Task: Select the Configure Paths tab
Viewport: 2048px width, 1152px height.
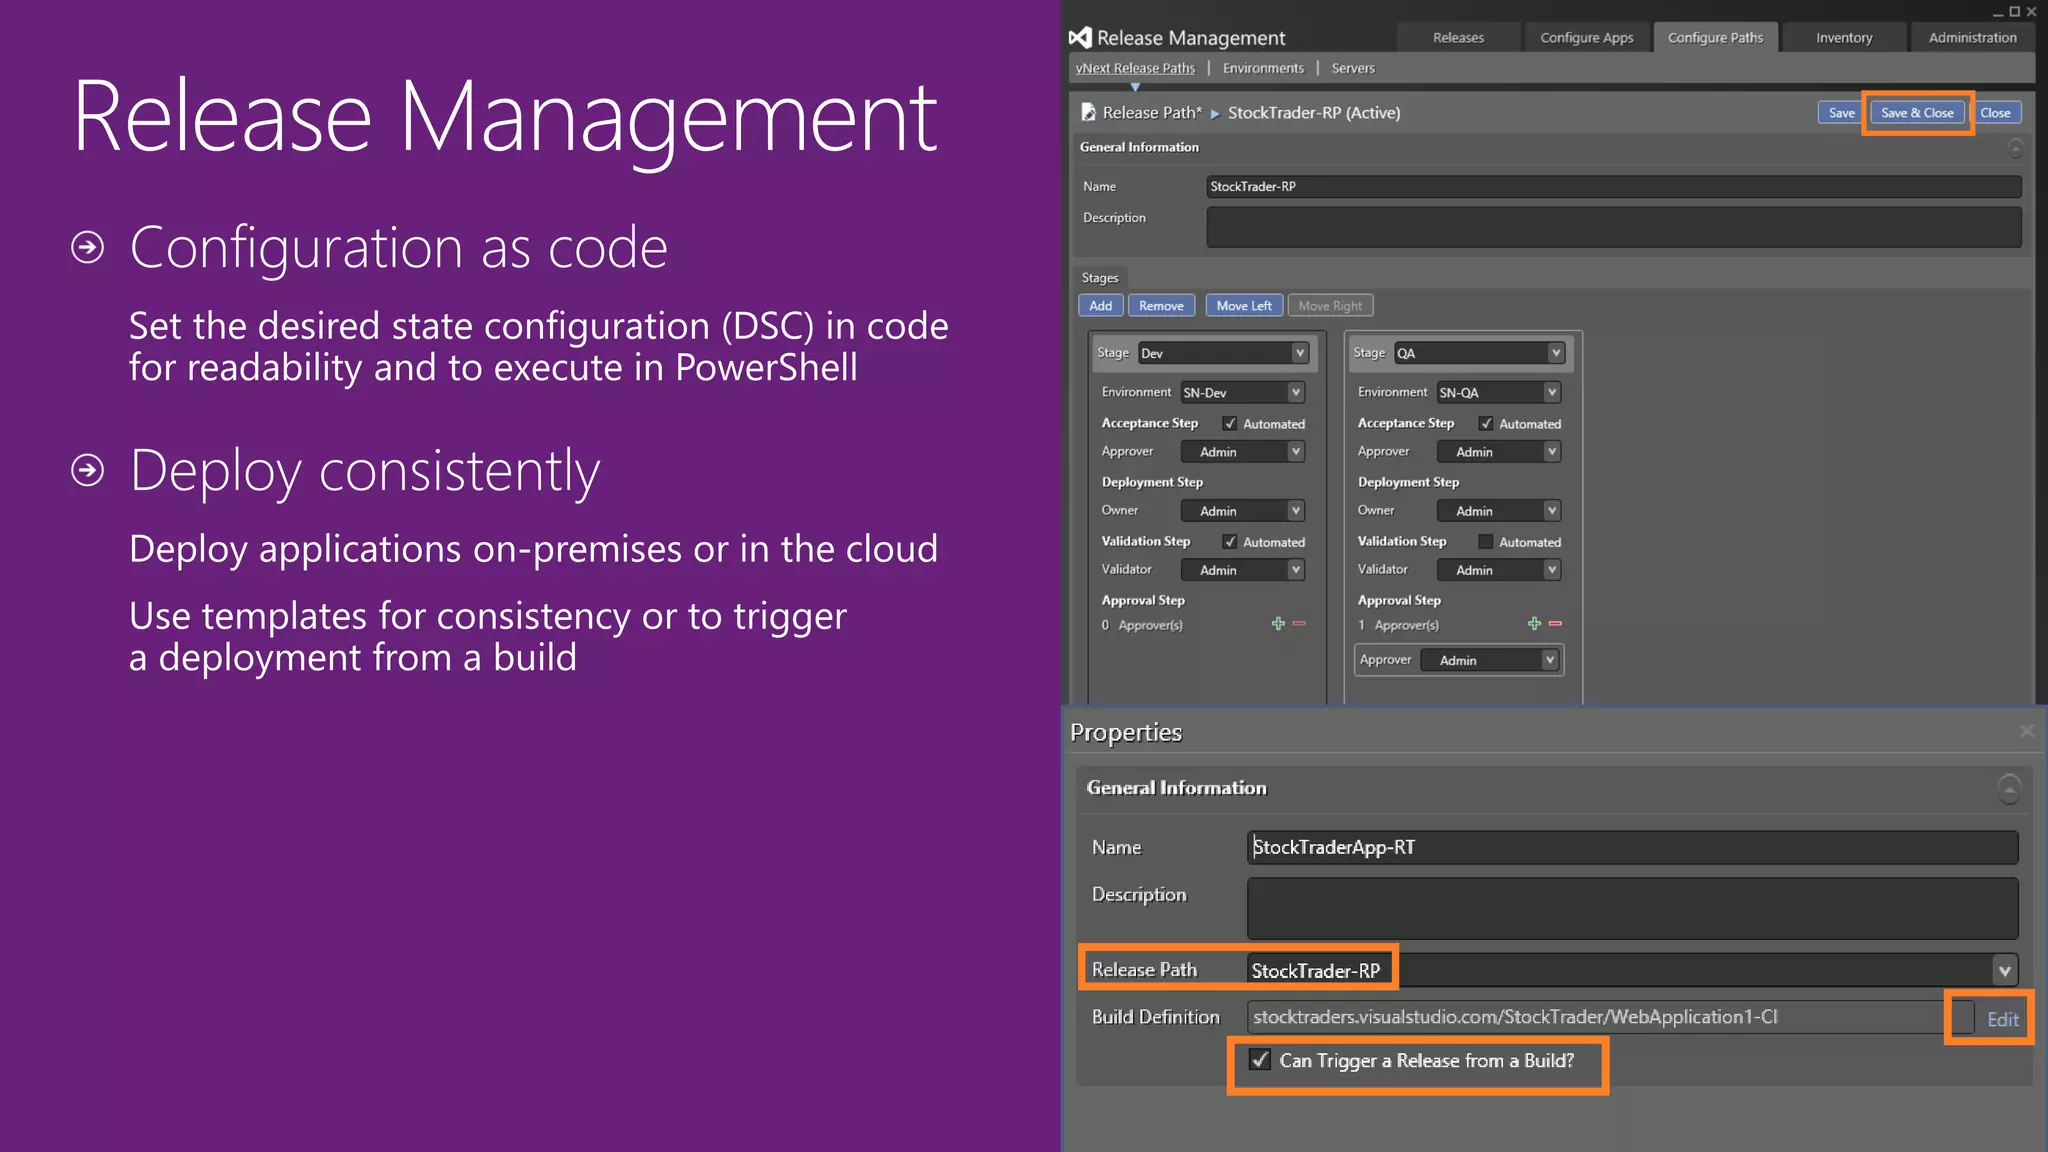Action: (1715, 38)
